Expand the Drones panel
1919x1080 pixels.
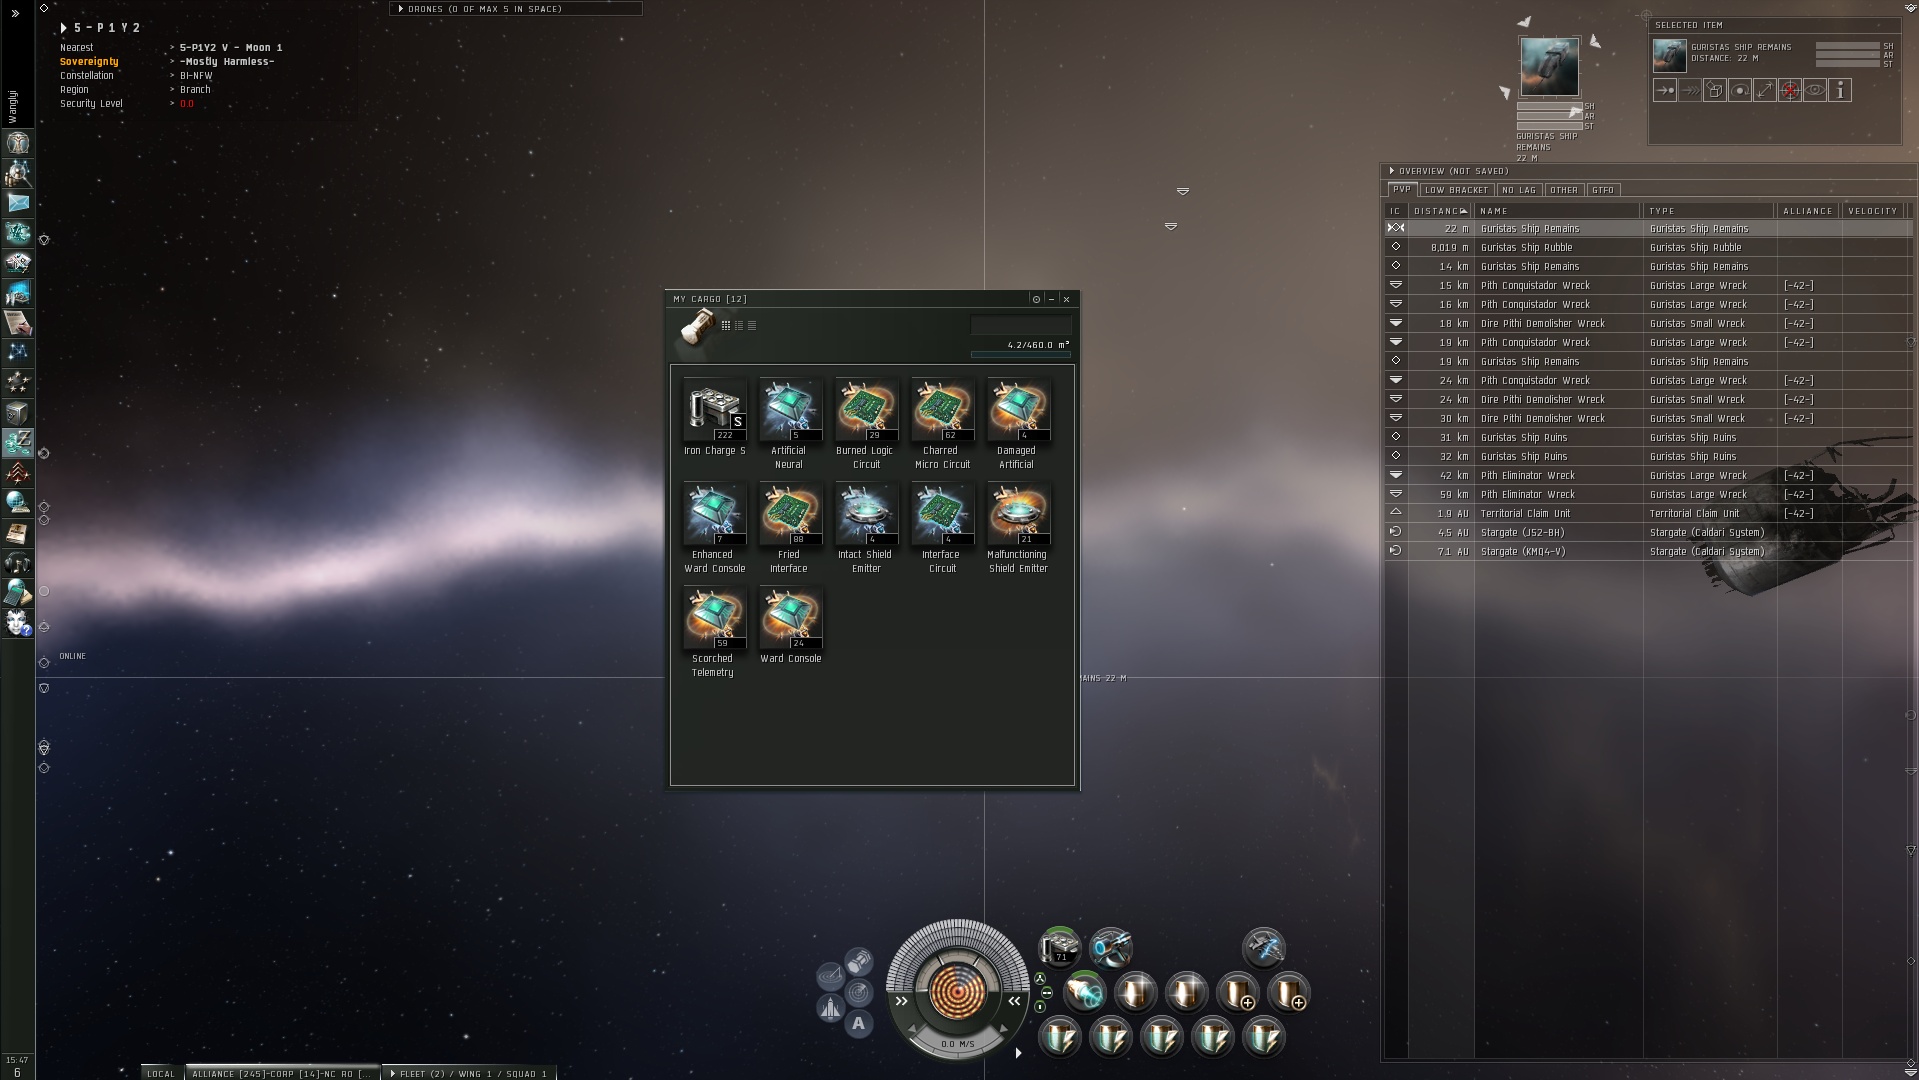(401, 9)
